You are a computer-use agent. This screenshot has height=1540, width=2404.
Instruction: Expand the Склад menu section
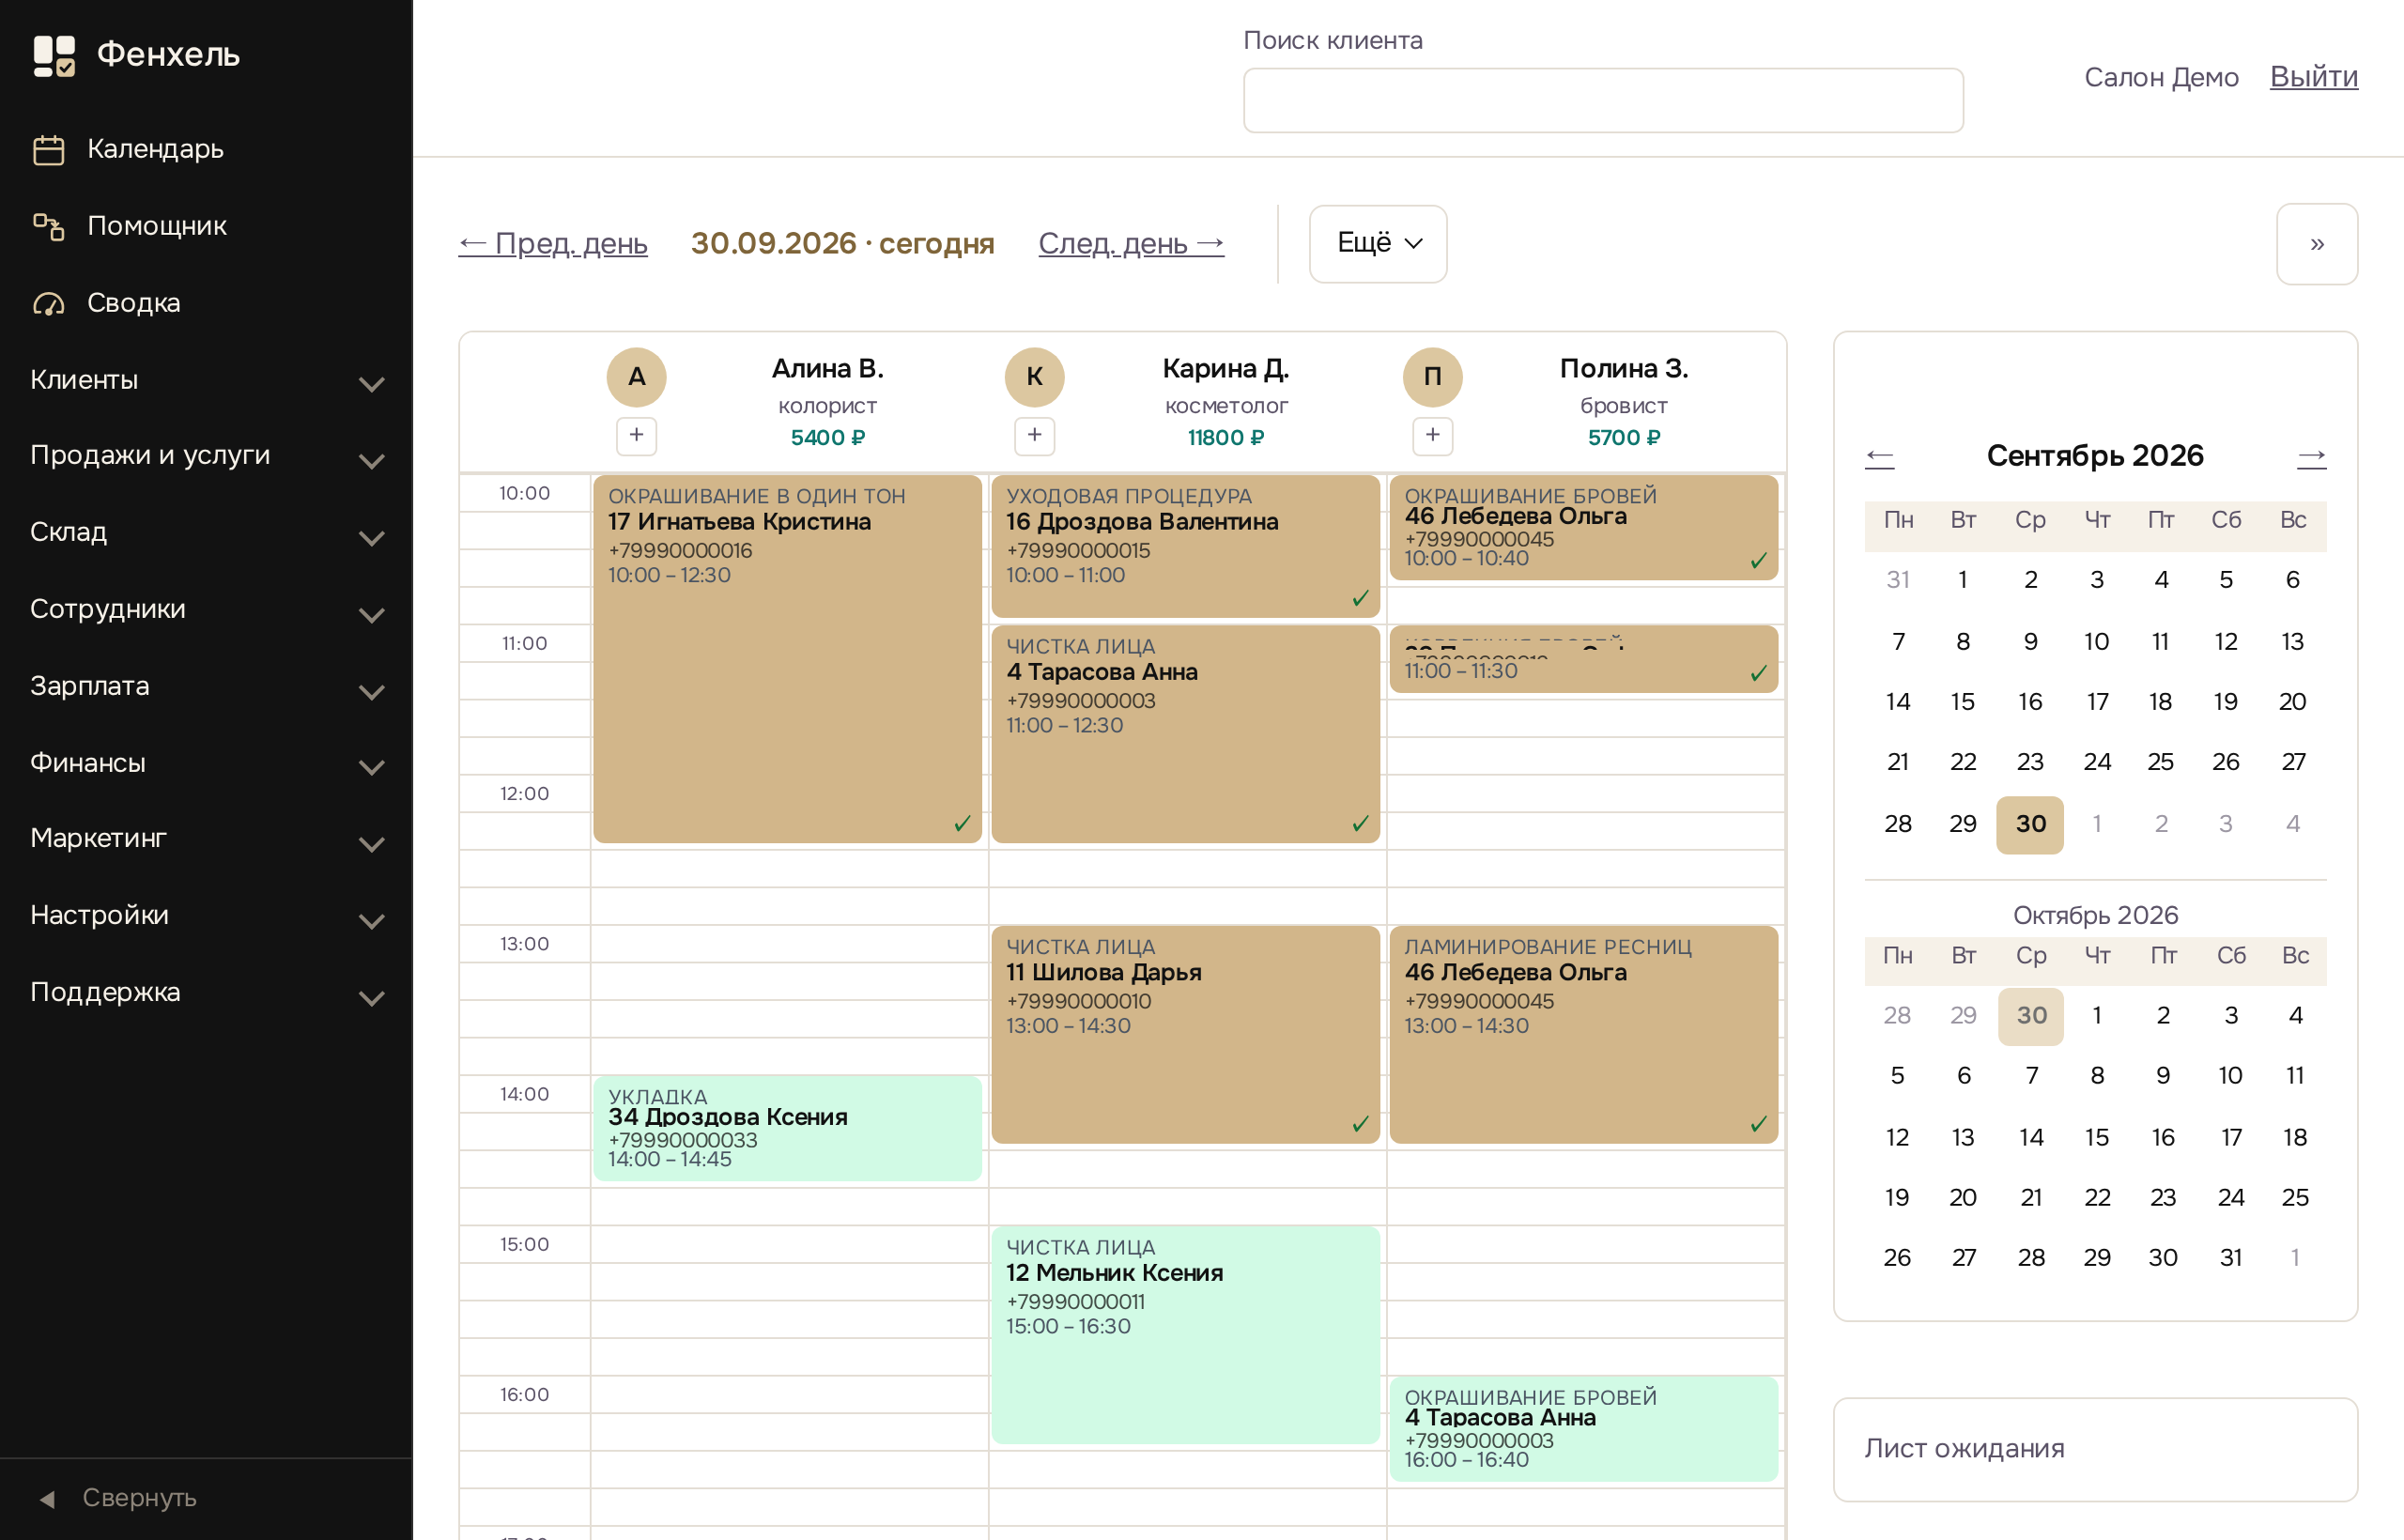tap(206, 532)
